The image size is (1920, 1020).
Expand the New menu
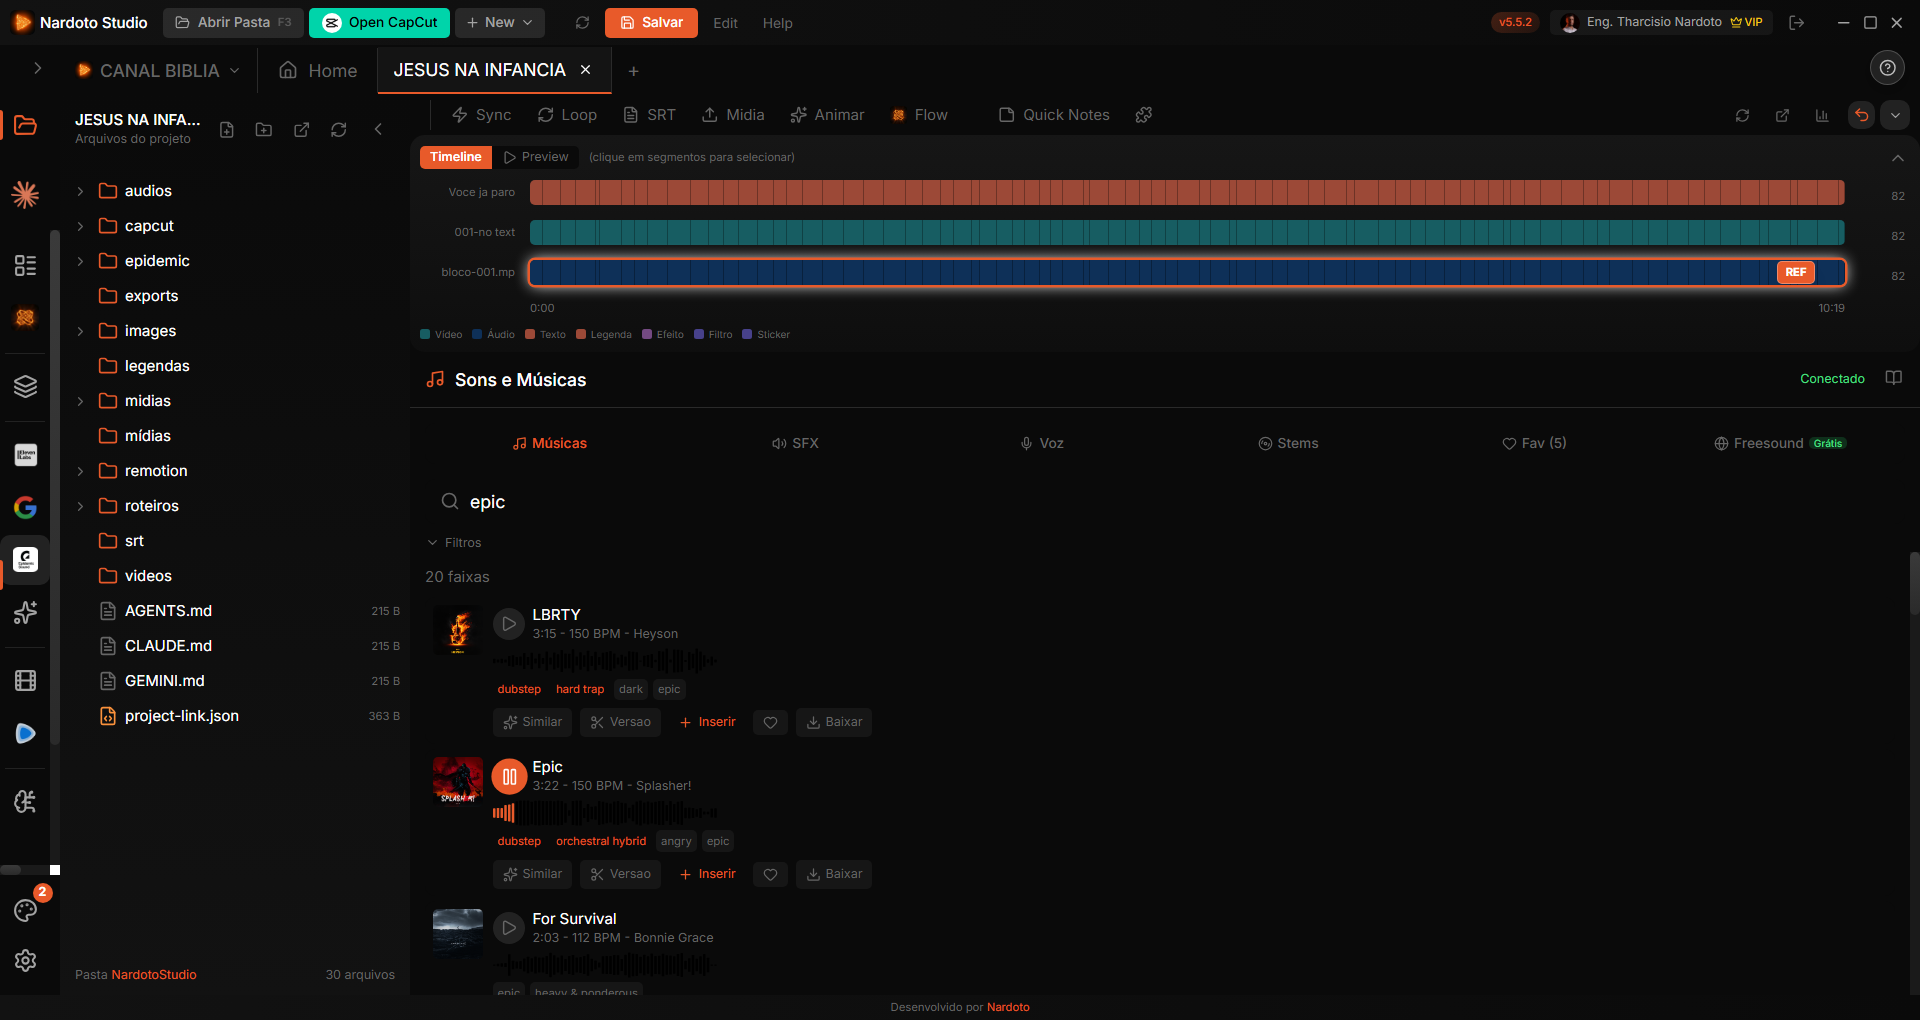(499, 22)
